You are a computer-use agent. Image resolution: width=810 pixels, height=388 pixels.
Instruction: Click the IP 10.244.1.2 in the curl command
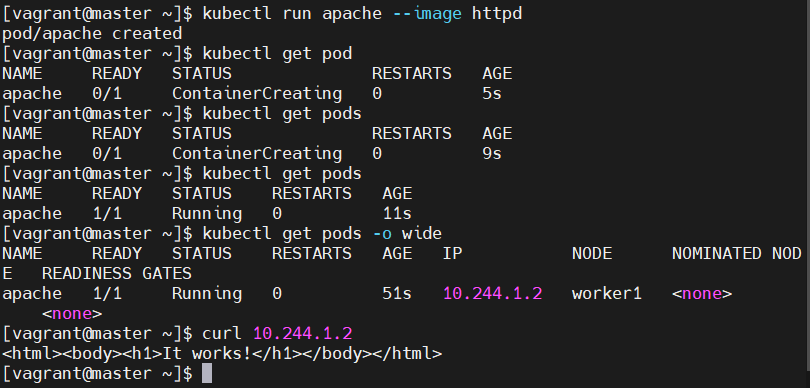pos(303,333)
